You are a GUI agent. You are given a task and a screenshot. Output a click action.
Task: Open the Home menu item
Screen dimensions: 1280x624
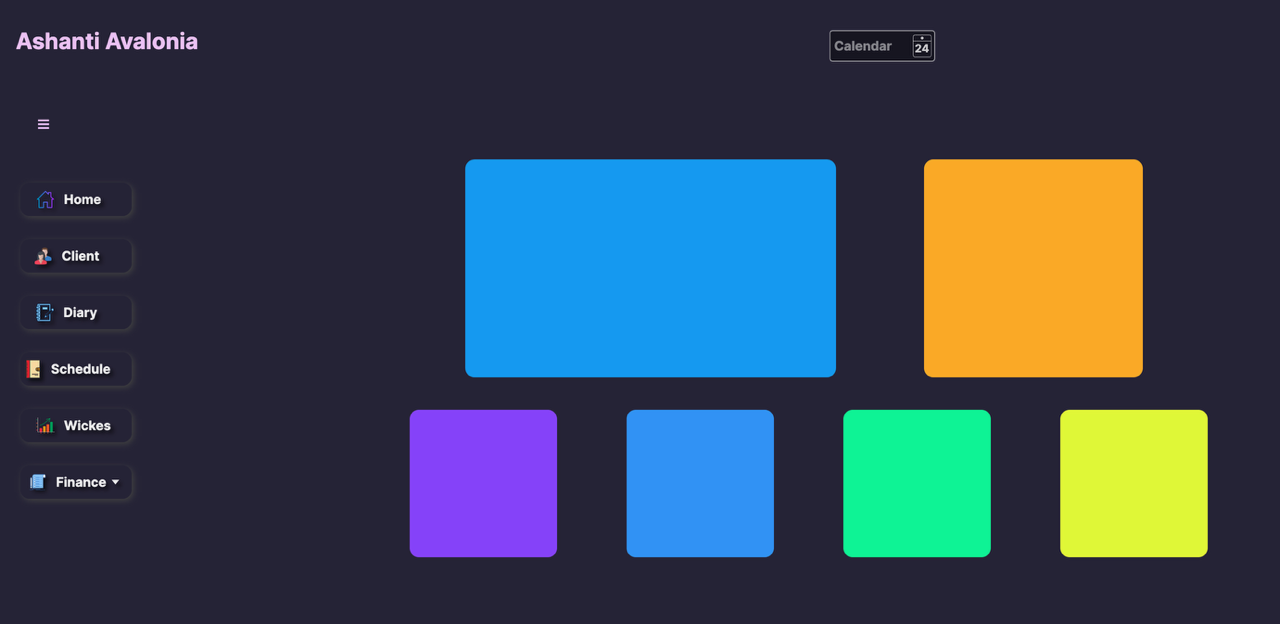coord(82,200)
